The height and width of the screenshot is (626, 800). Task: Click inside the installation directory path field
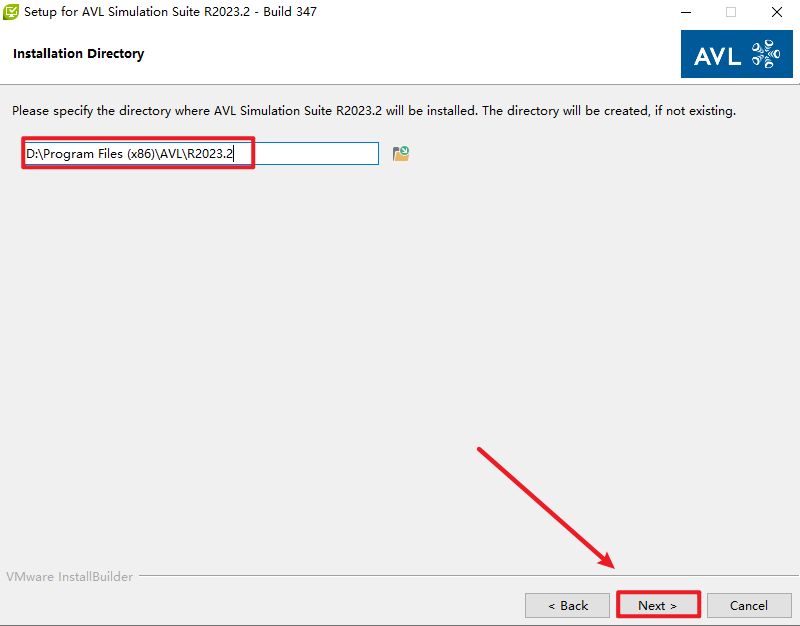[200, 153]
